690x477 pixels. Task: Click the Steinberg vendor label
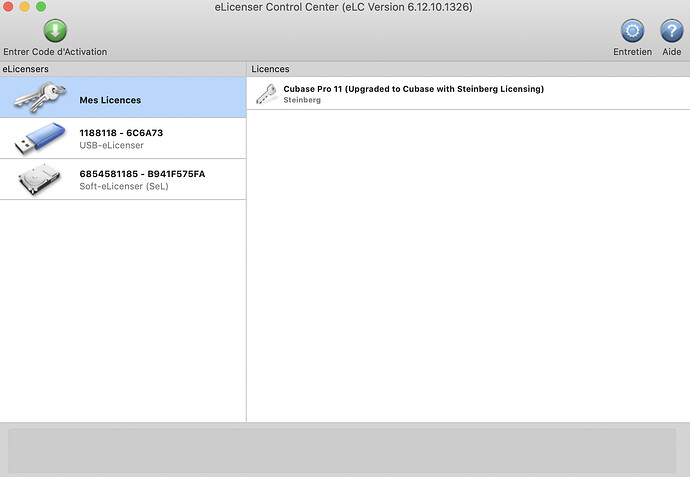click(302, 100)
